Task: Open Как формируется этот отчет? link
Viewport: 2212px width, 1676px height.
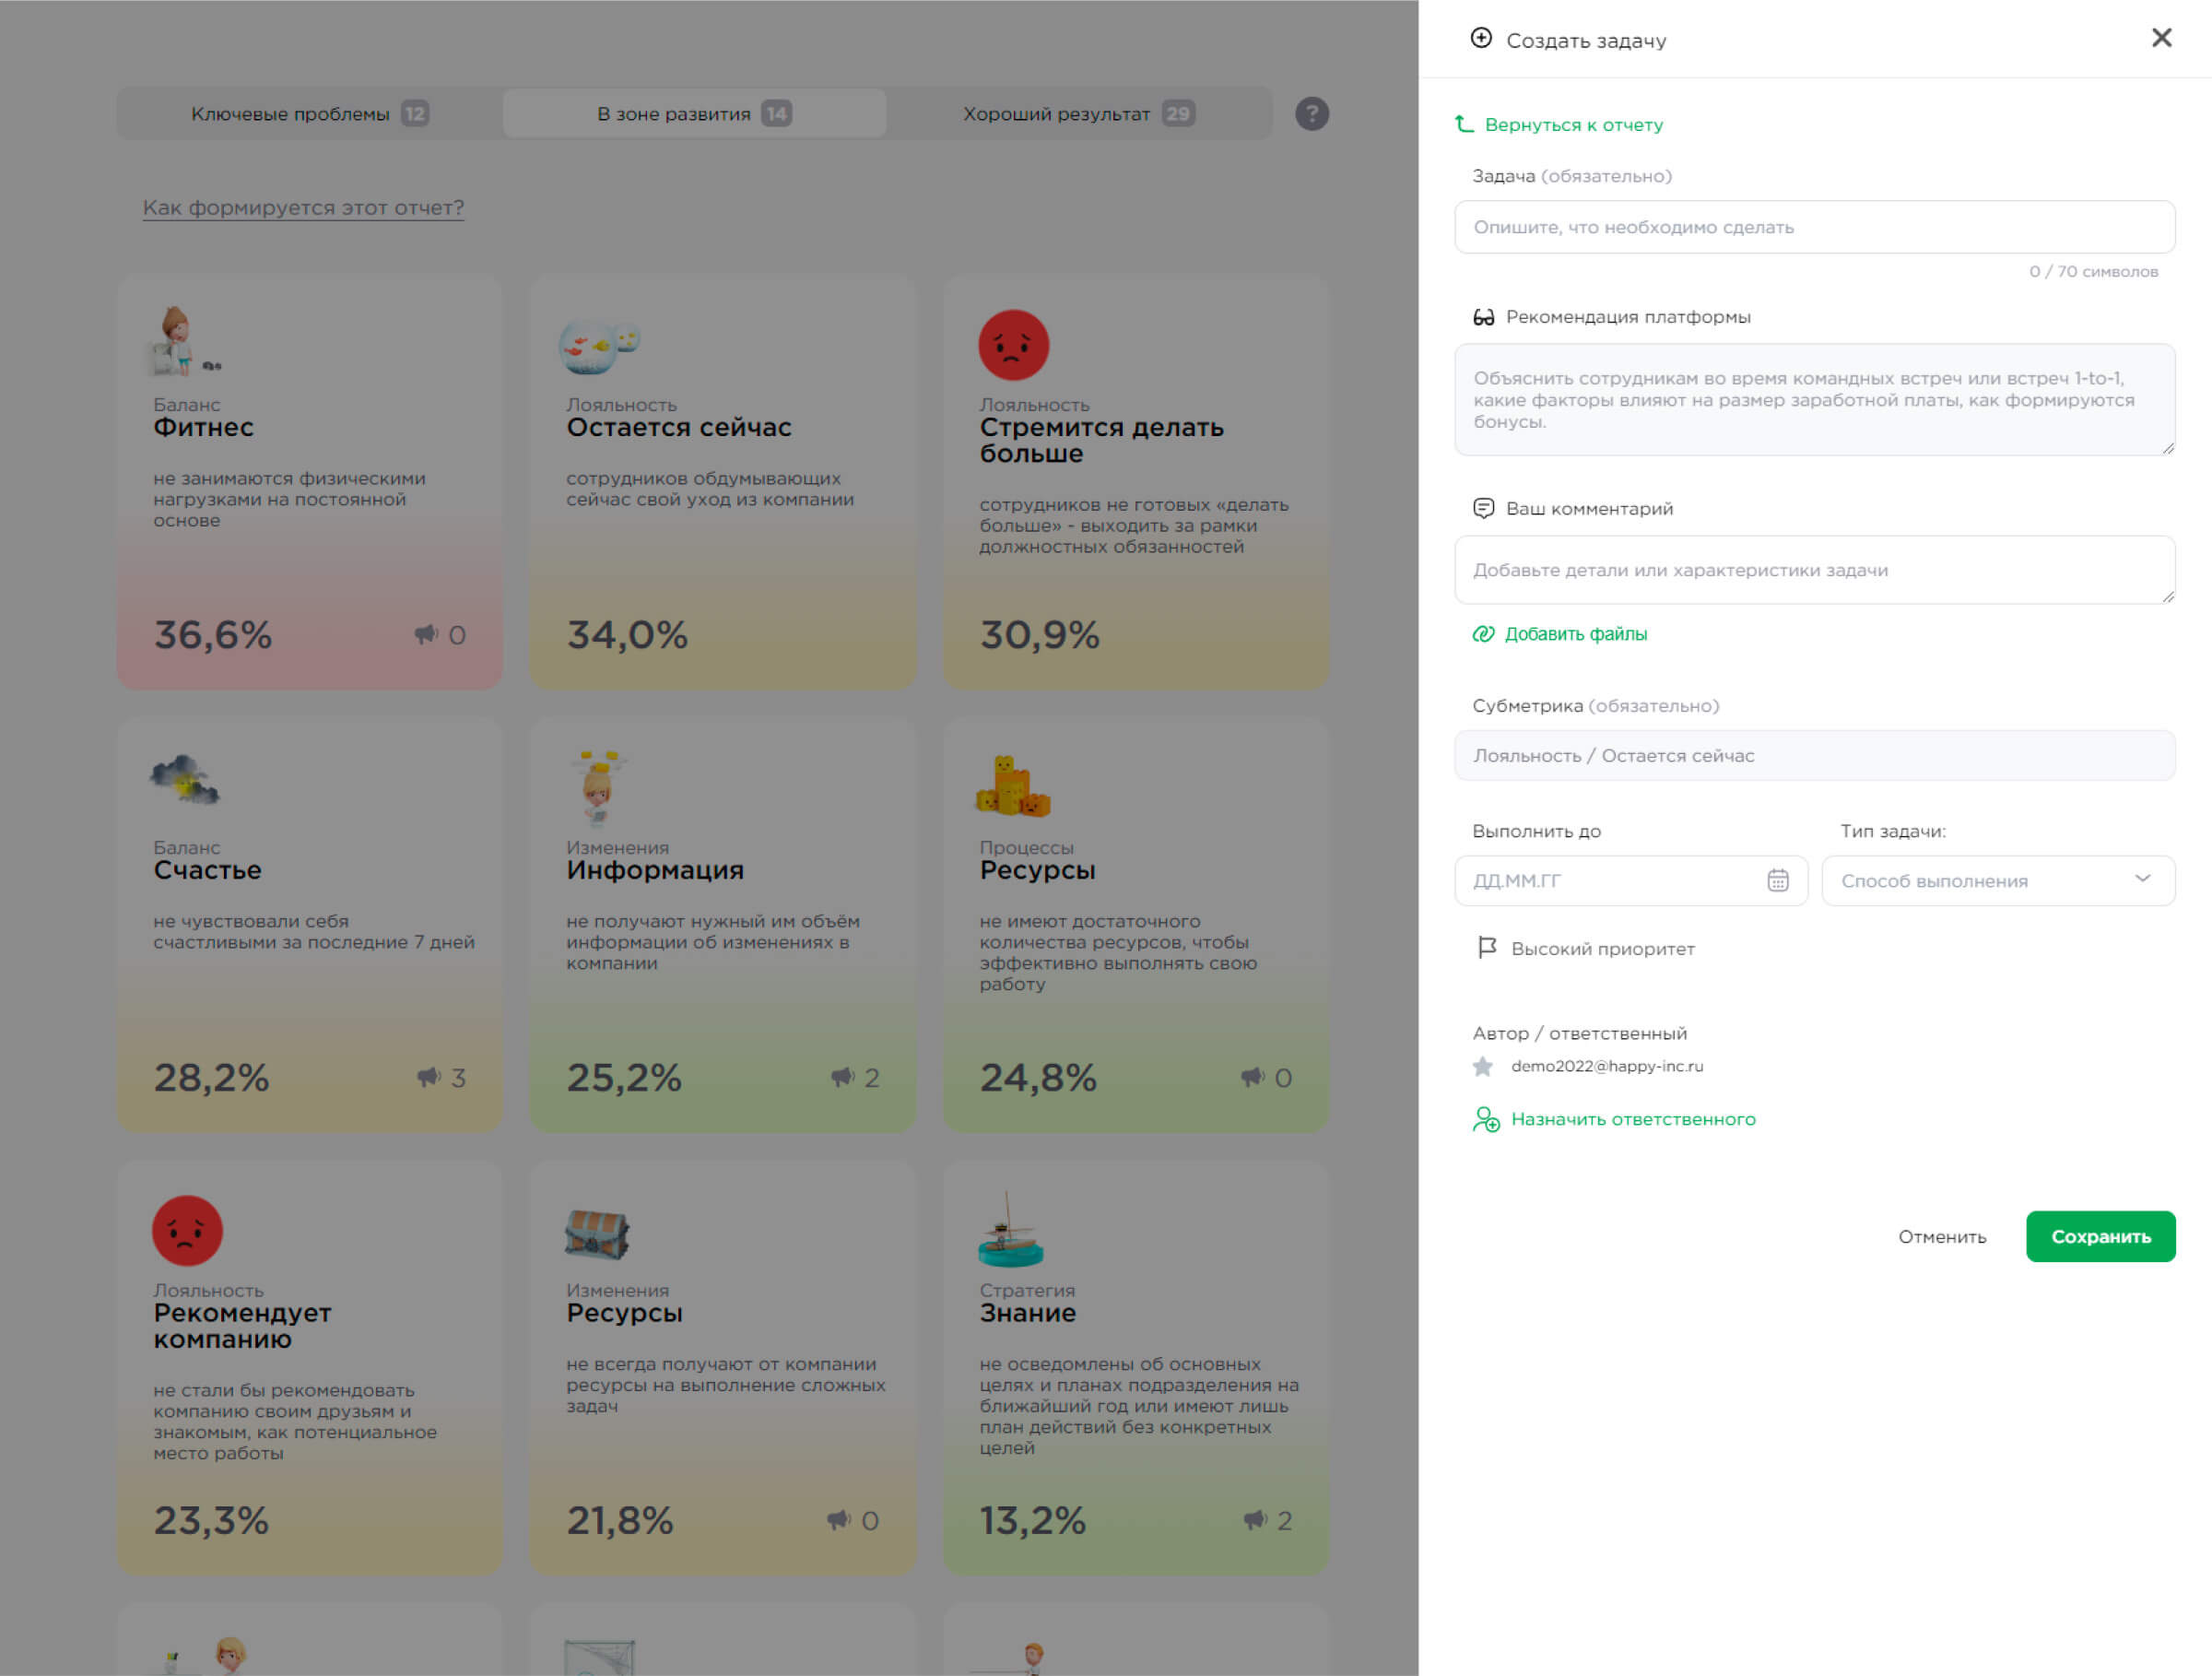Action: click(x=302, y=207)
